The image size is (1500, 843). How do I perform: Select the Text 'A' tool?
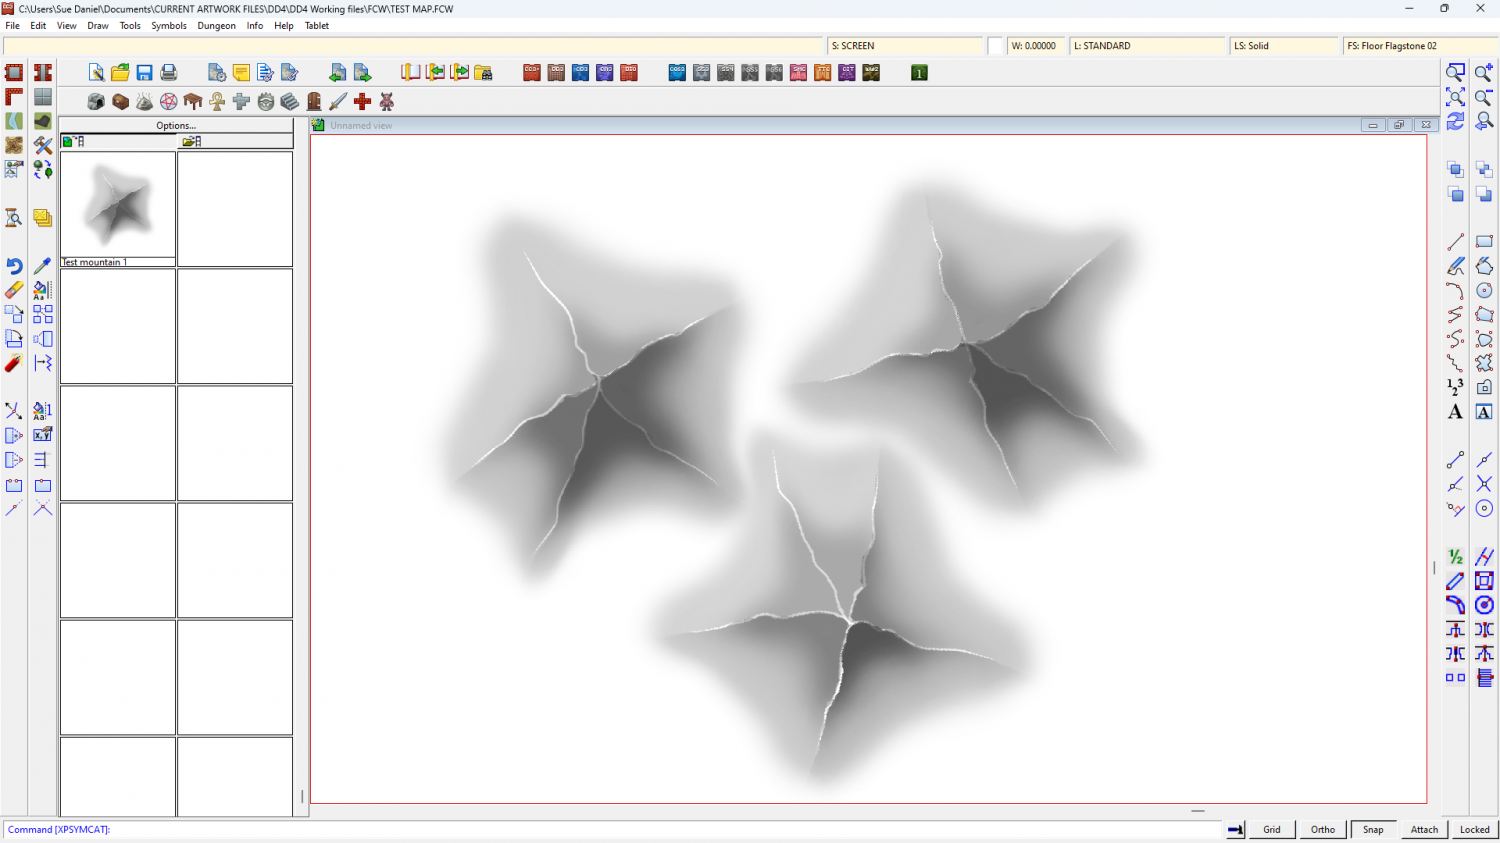tap(1456, 412)
